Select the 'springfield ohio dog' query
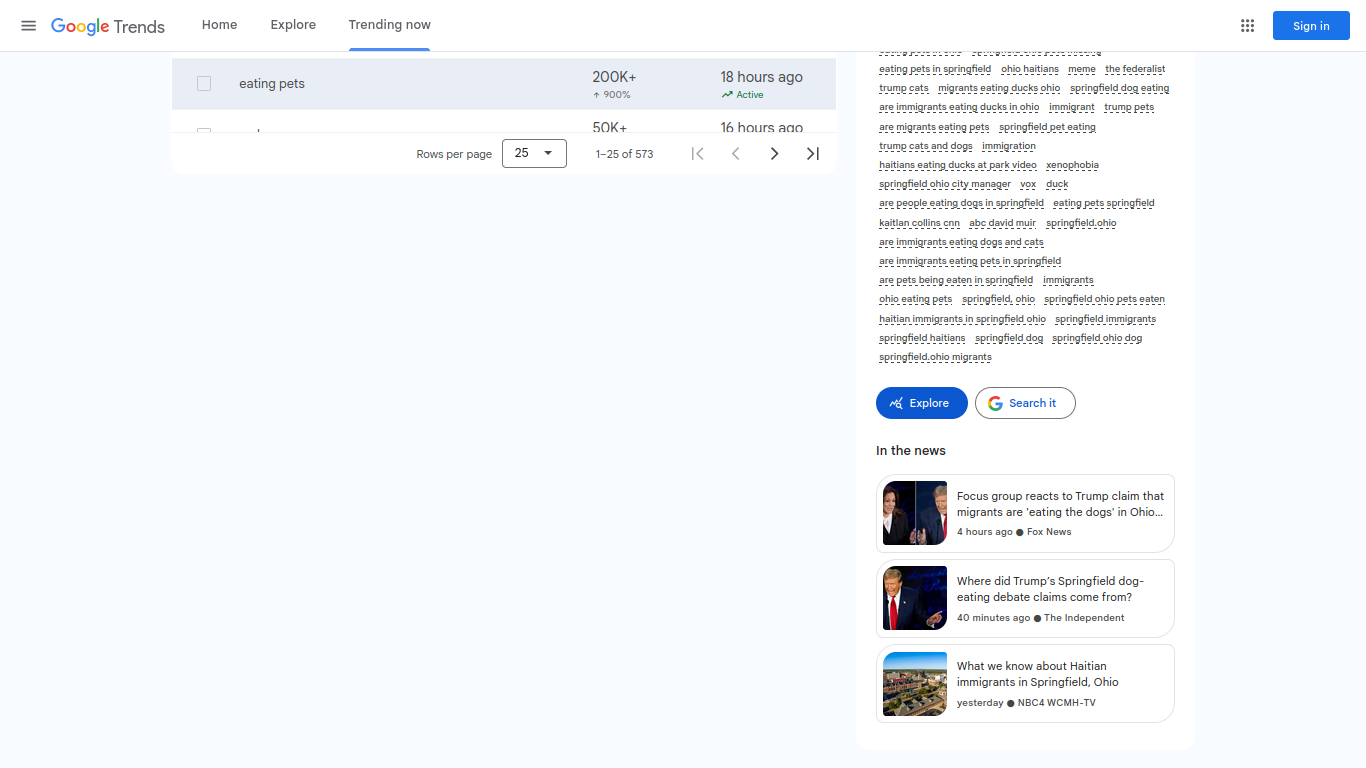Viewport: 1366px width, 768px height. coord(1097,338)
